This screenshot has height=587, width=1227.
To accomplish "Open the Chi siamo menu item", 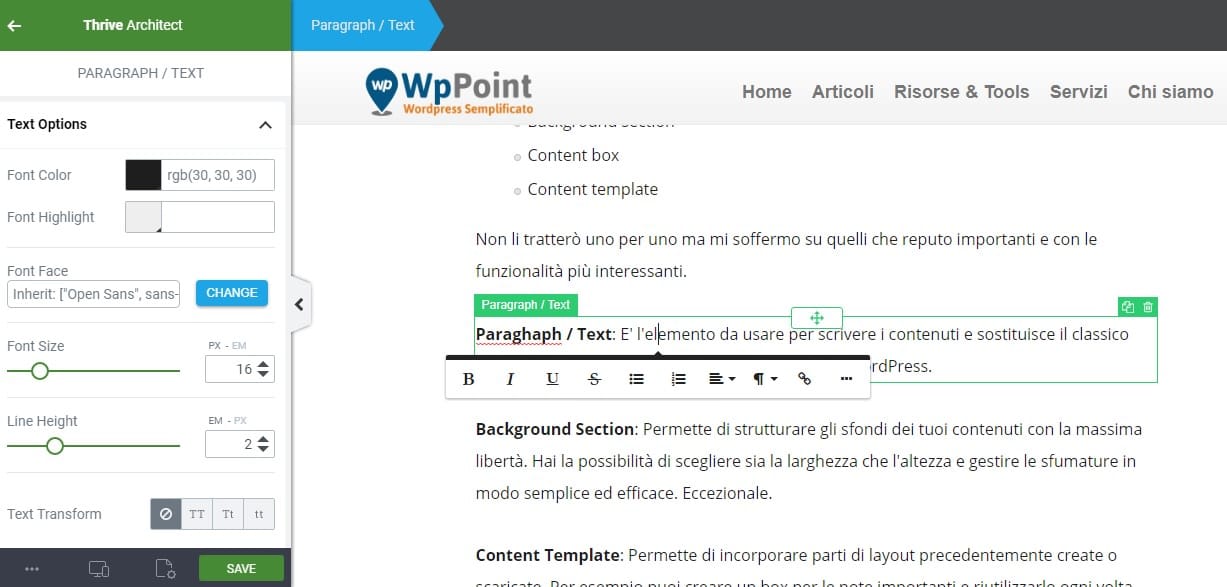I will pyautogui.click(x=1171, y=92).
